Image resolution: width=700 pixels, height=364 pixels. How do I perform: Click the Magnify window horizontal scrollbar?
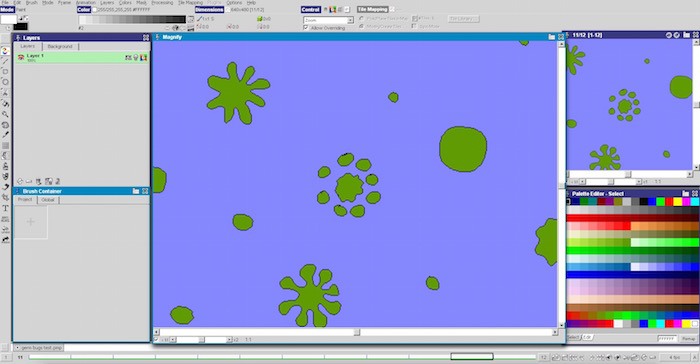point(356,332)
